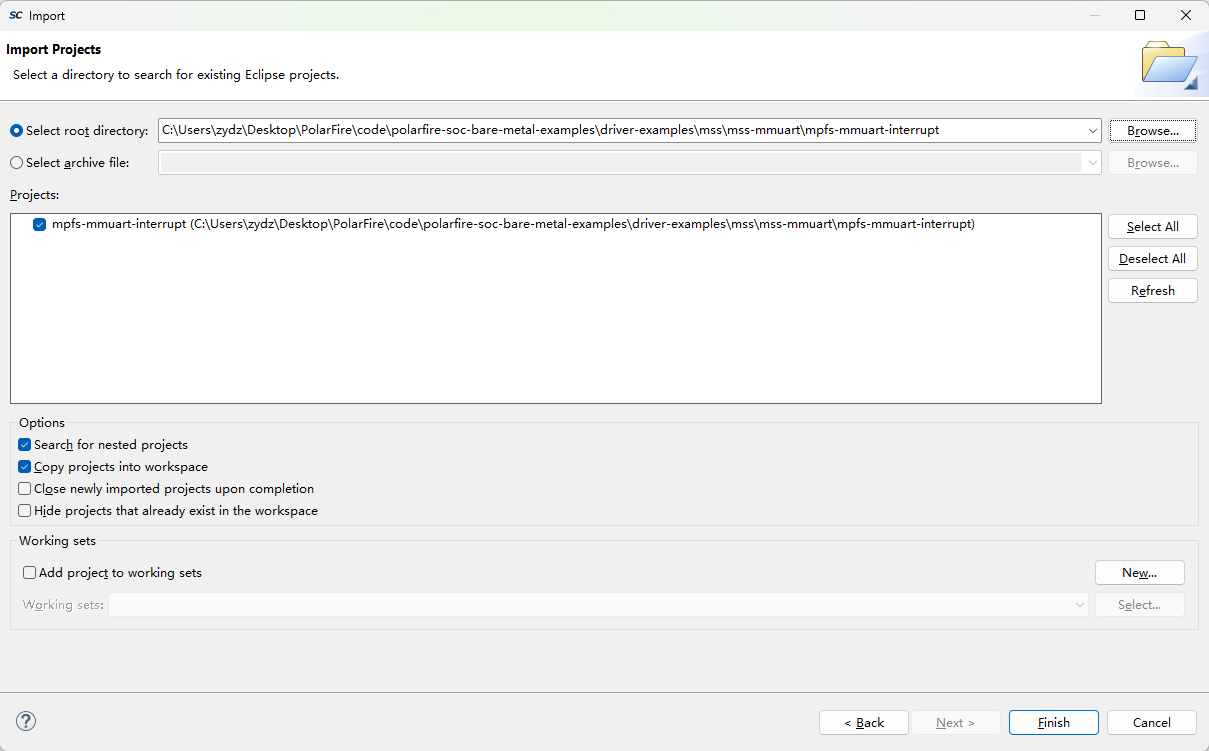This screenshot has width=1209, height=751.
Task: Click Finish to import the project
Action: (1054, 723)
